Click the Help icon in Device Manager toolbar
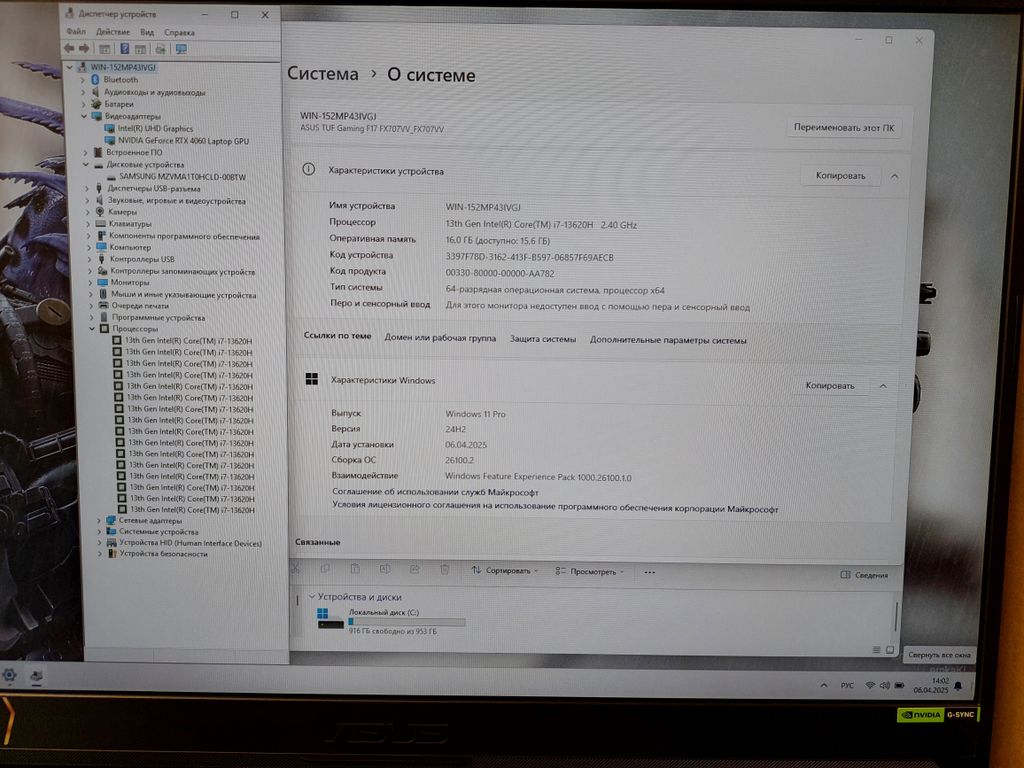Screen dimensions: 1024x768 pos(124,48)
